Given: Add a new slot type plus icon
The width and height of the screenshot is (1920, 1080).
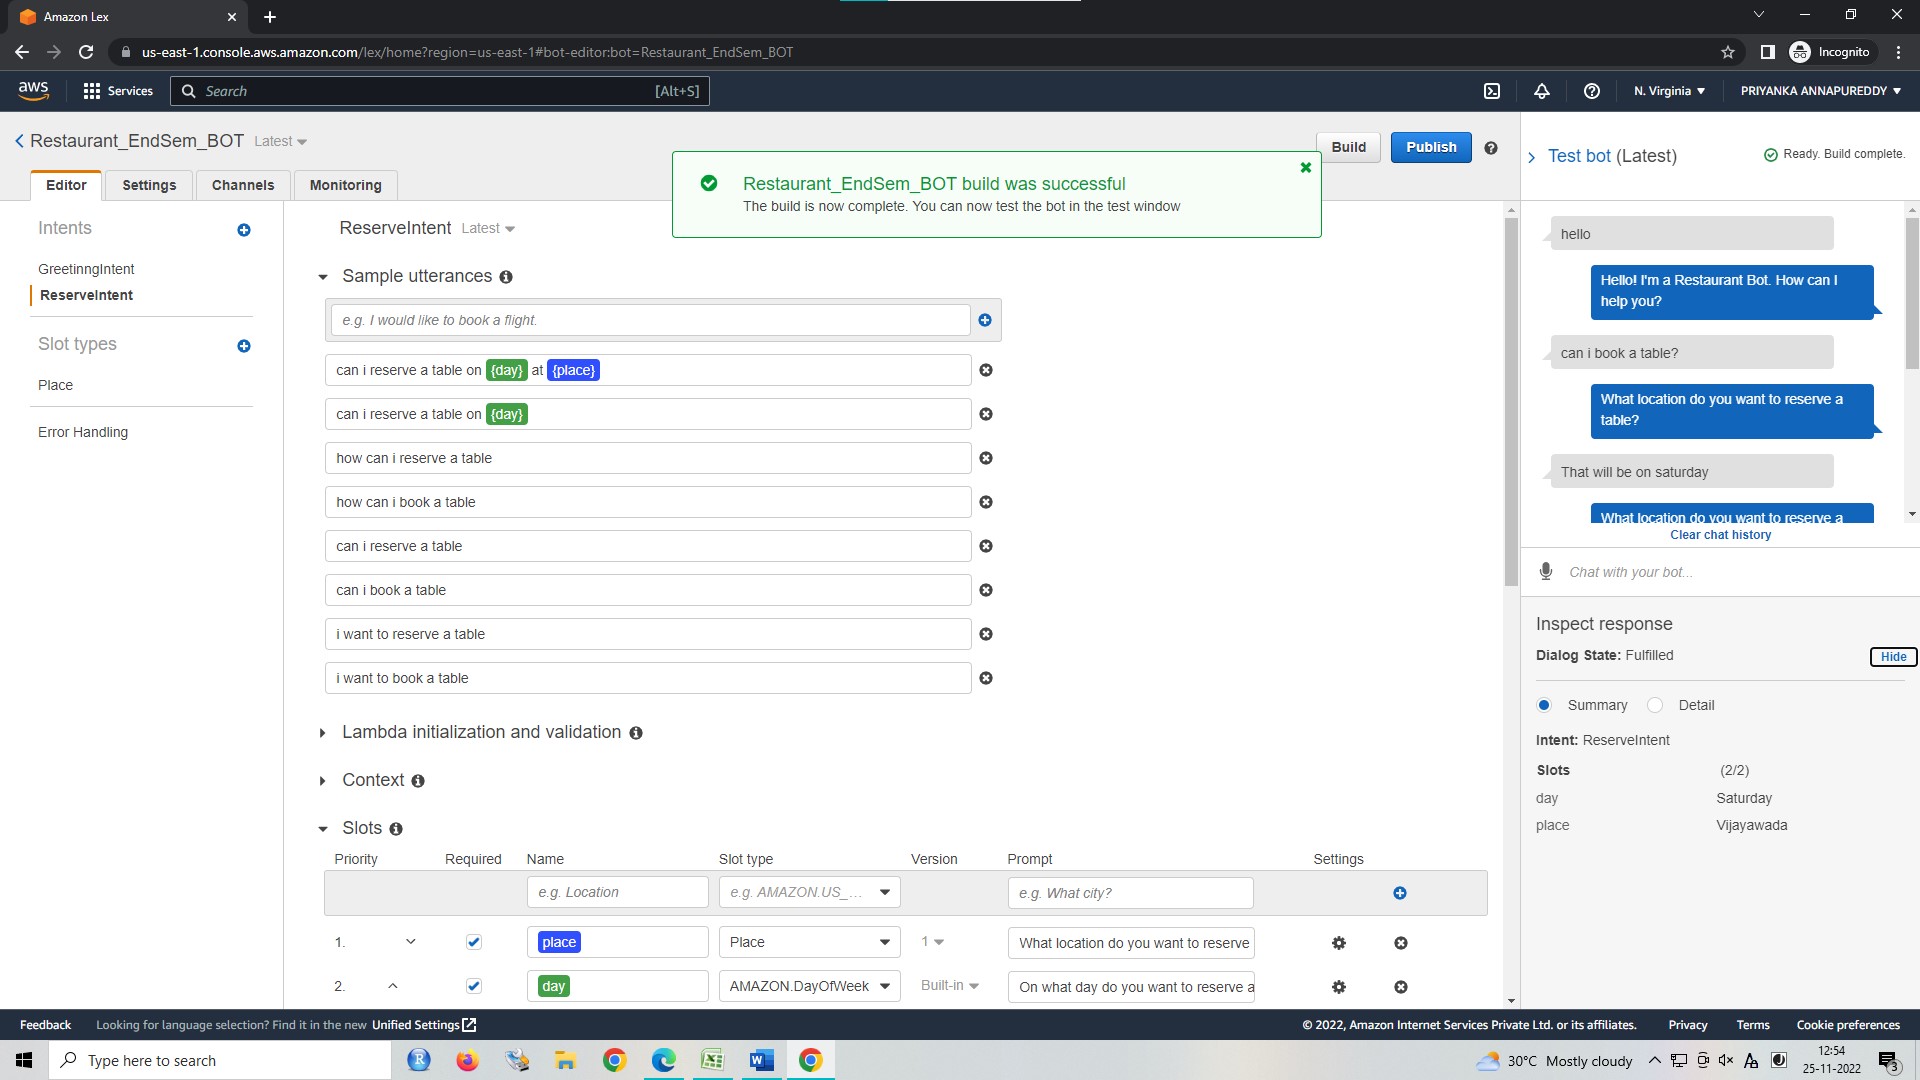Looking at the screenshot, I should point(243,346).
